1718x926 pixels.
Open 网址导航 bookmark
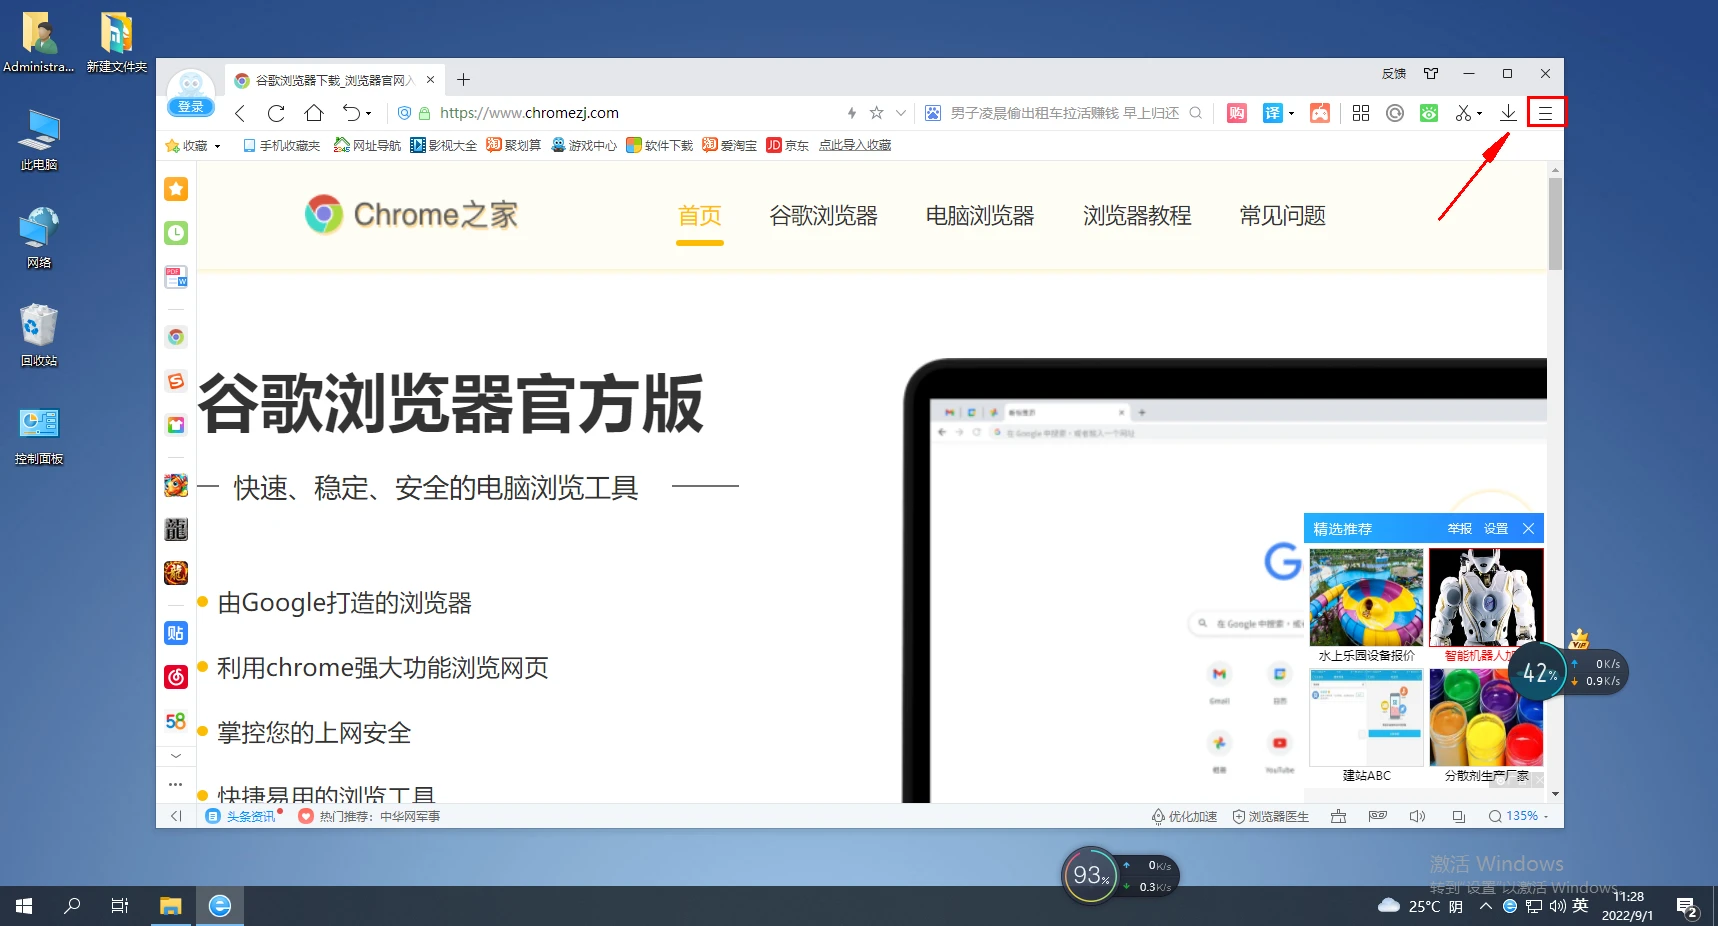(x=367, y=146)
